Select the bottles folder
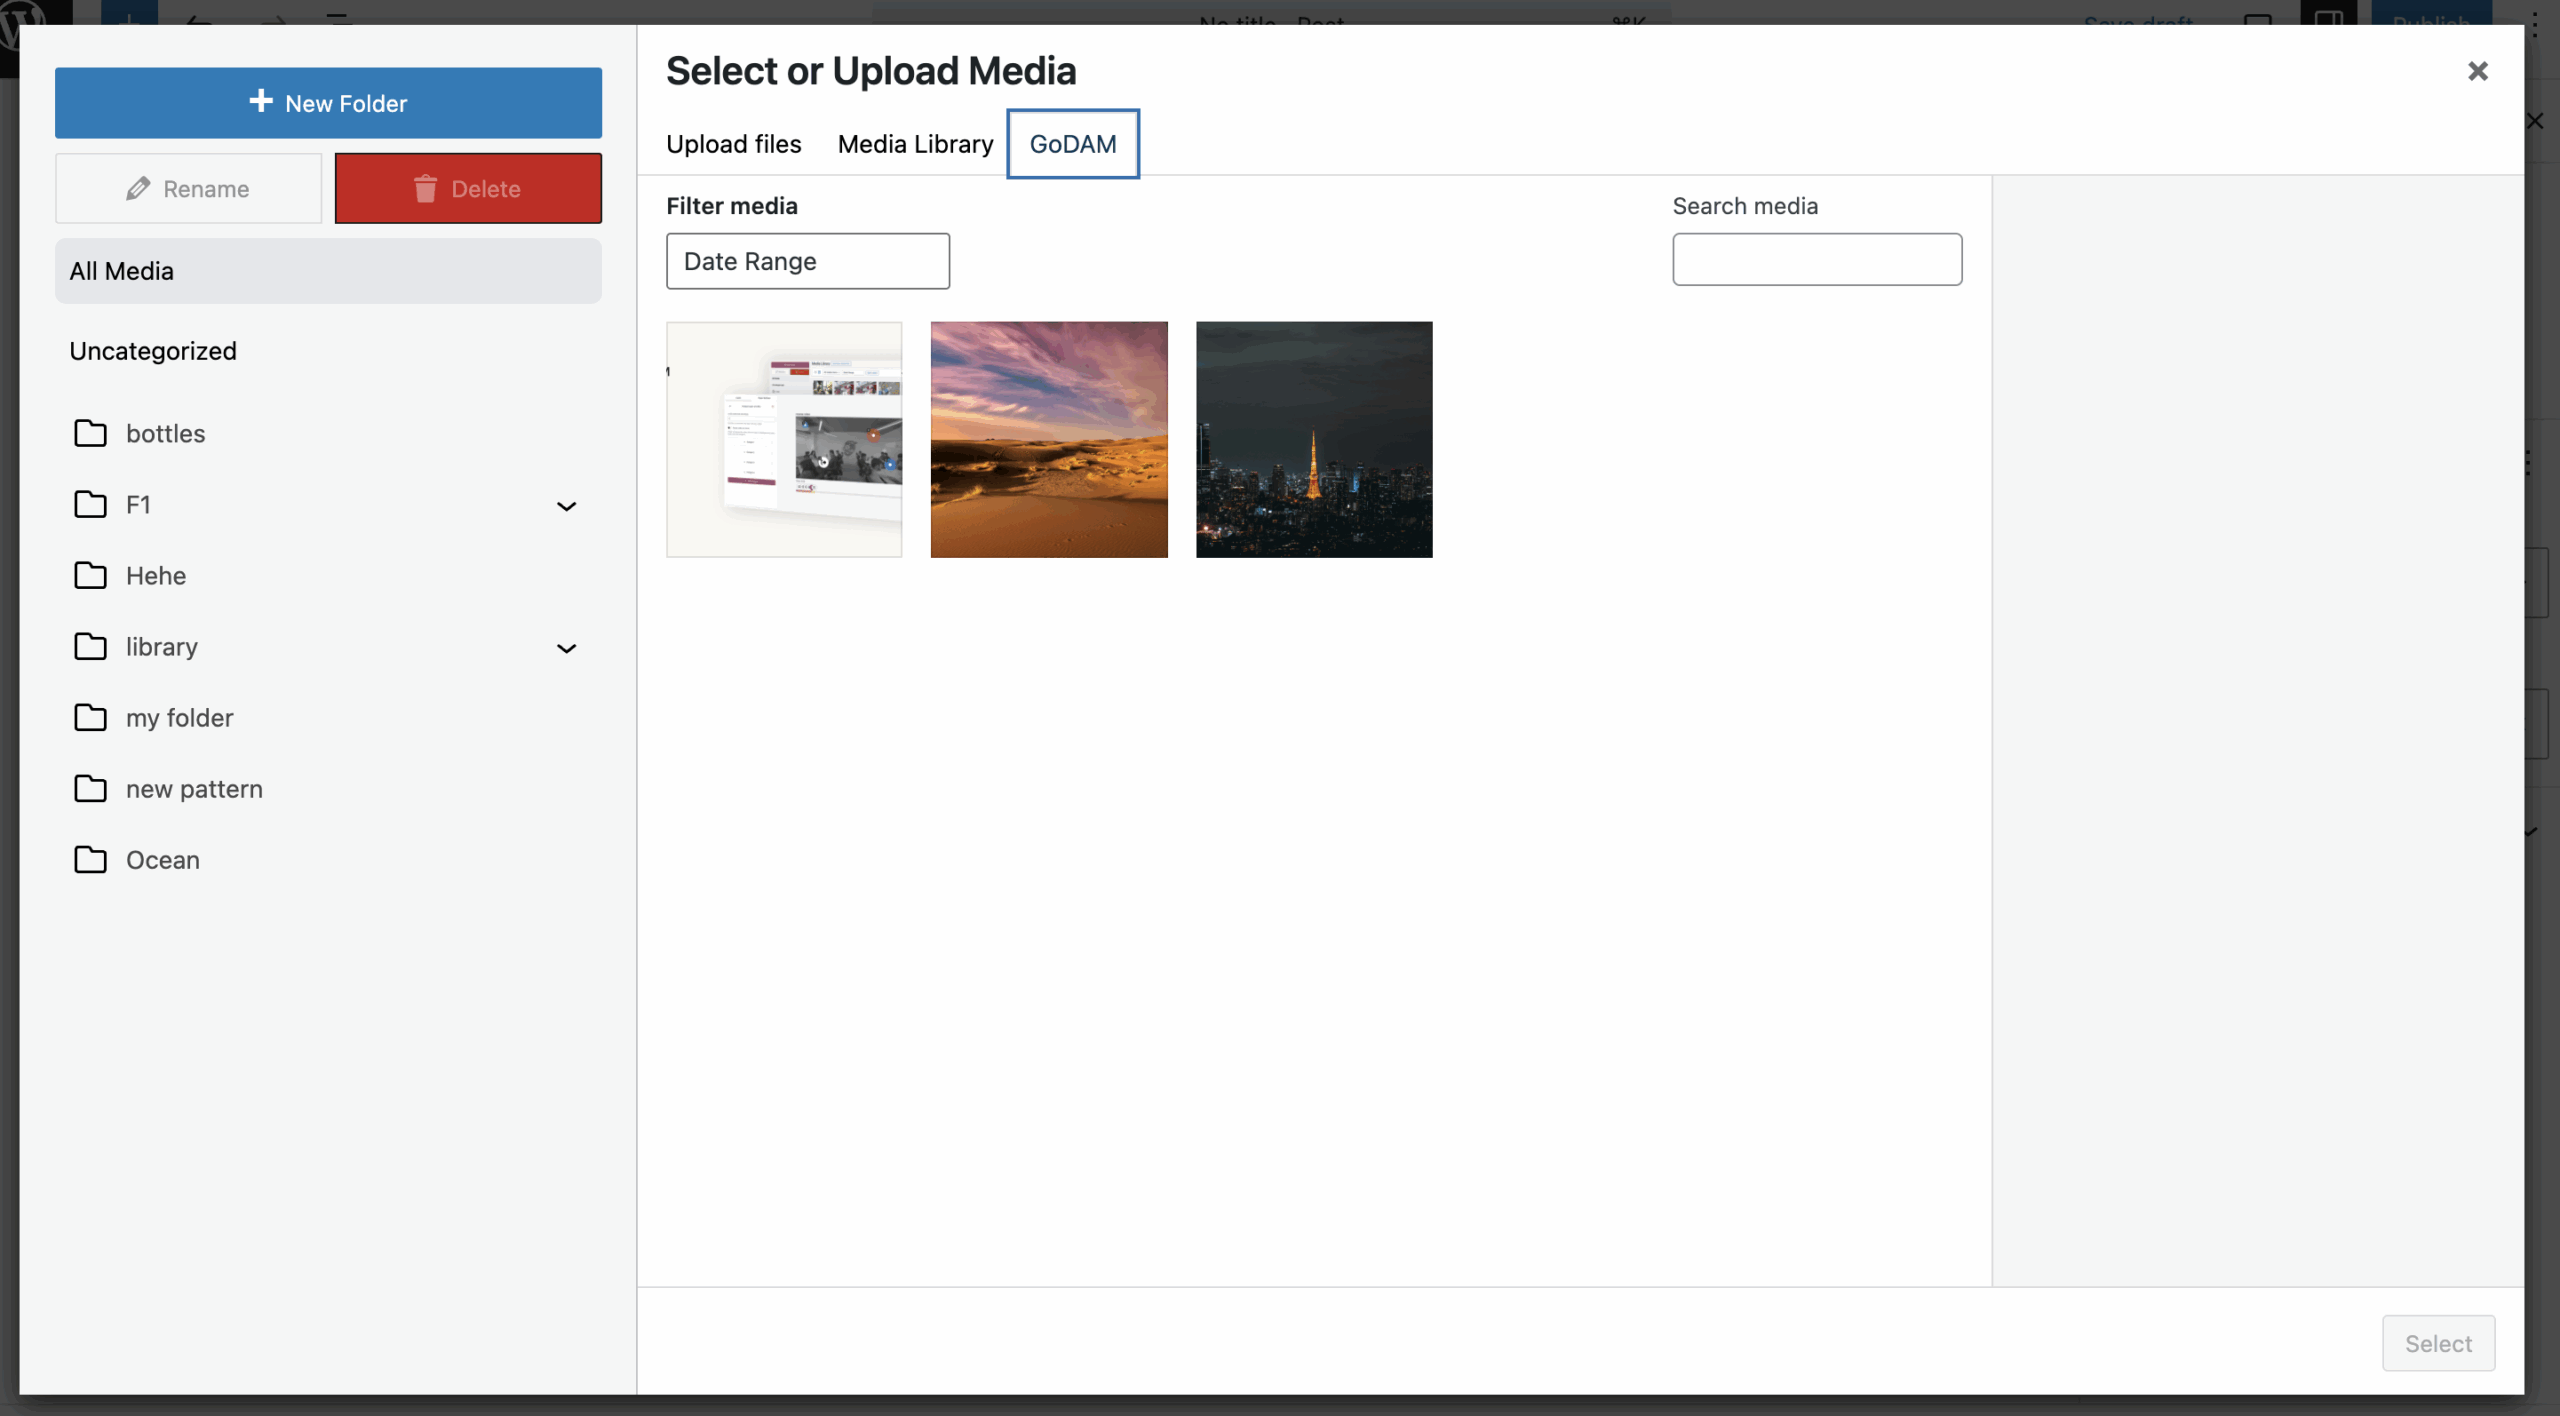This screenshot has height=1416, width=2560. (165, 433)
